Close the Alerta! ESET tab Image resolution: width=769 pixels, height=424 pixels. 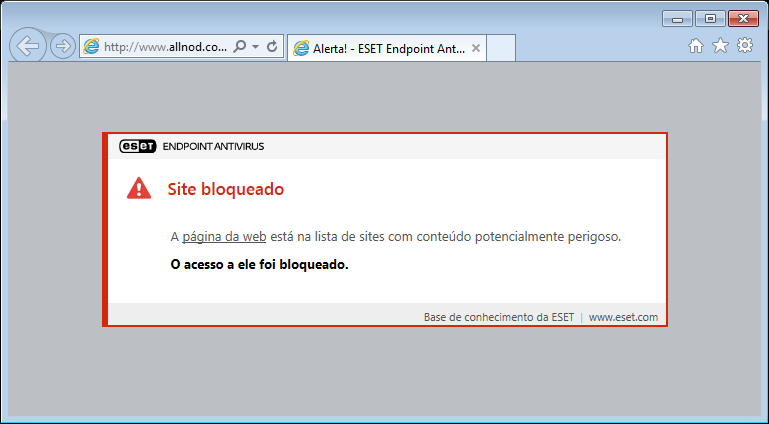pos(476,48)
